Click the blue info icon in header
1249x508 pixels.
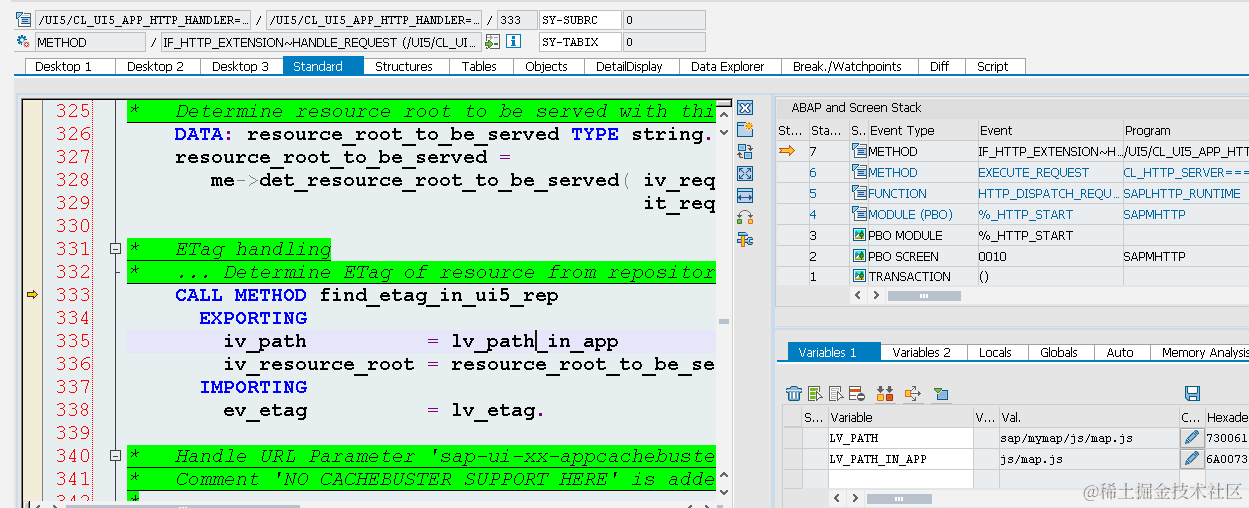point(514,42)
